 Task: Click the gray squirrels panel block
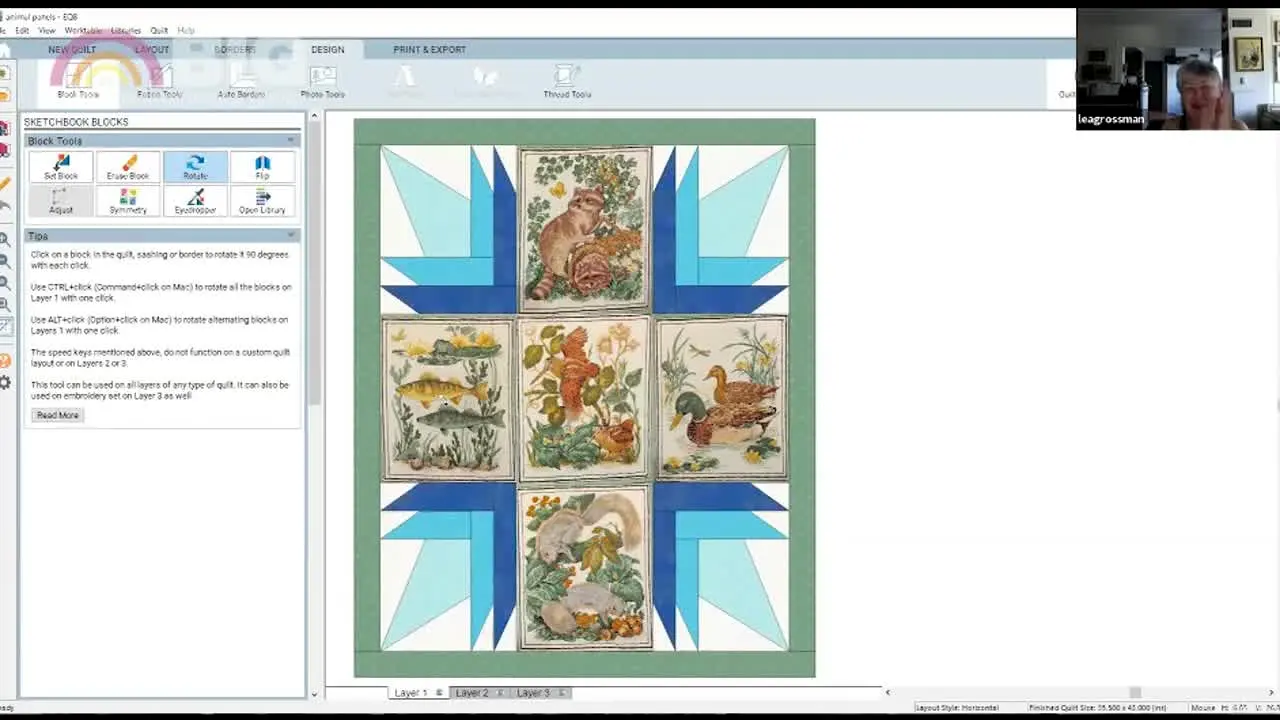[585, 567]
